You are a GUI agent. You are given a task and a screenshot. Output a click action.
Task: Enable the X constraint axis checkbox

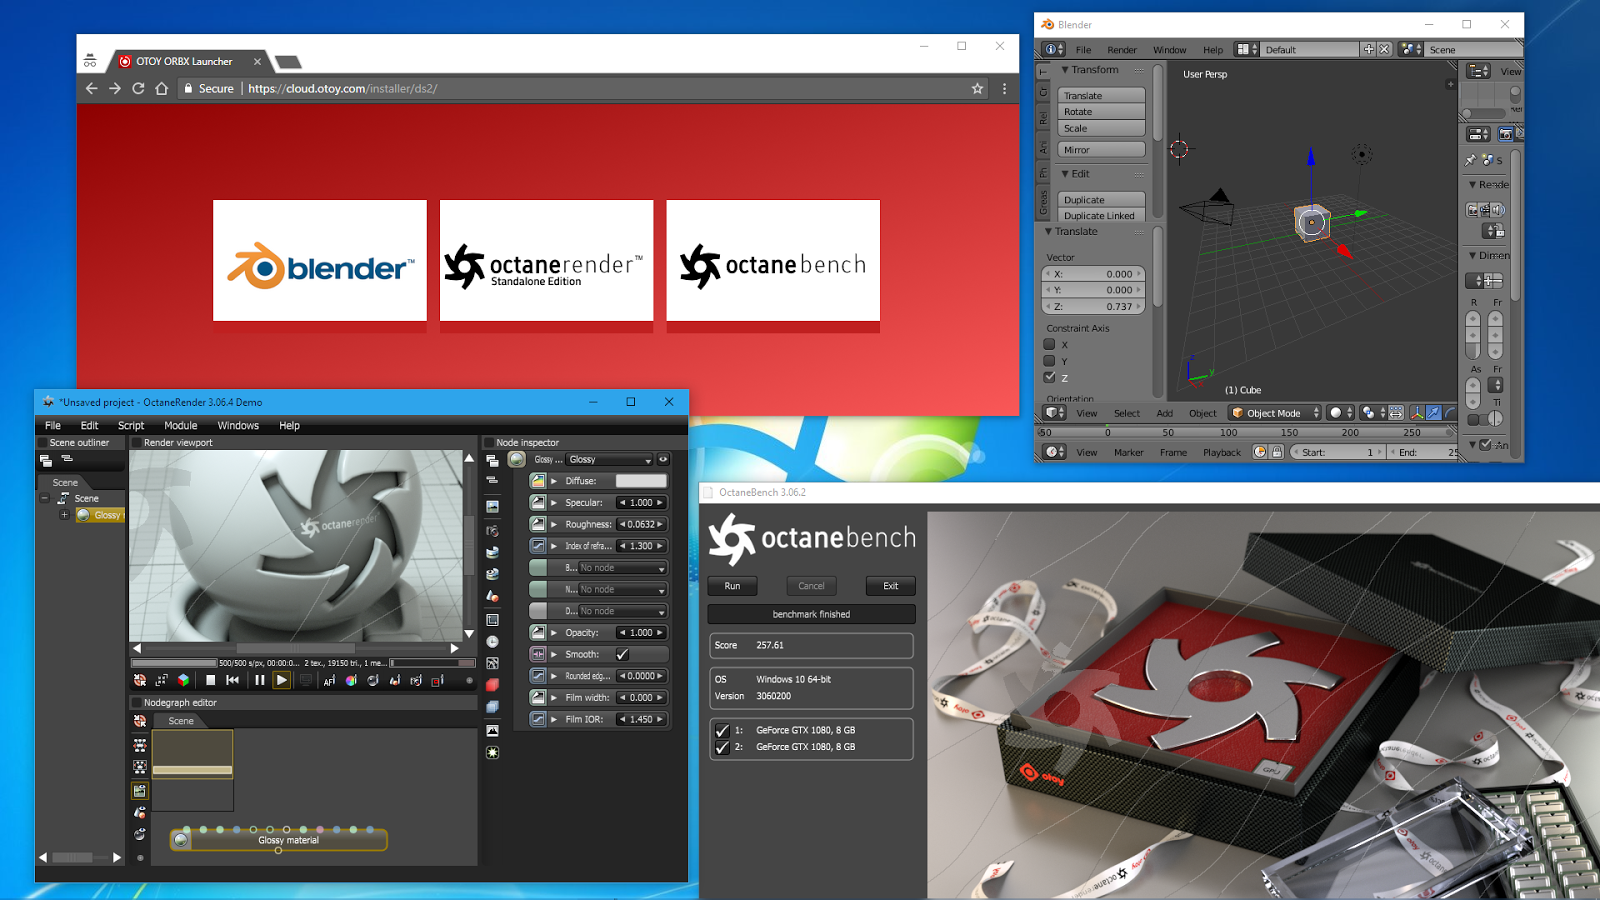[1049, 344]
